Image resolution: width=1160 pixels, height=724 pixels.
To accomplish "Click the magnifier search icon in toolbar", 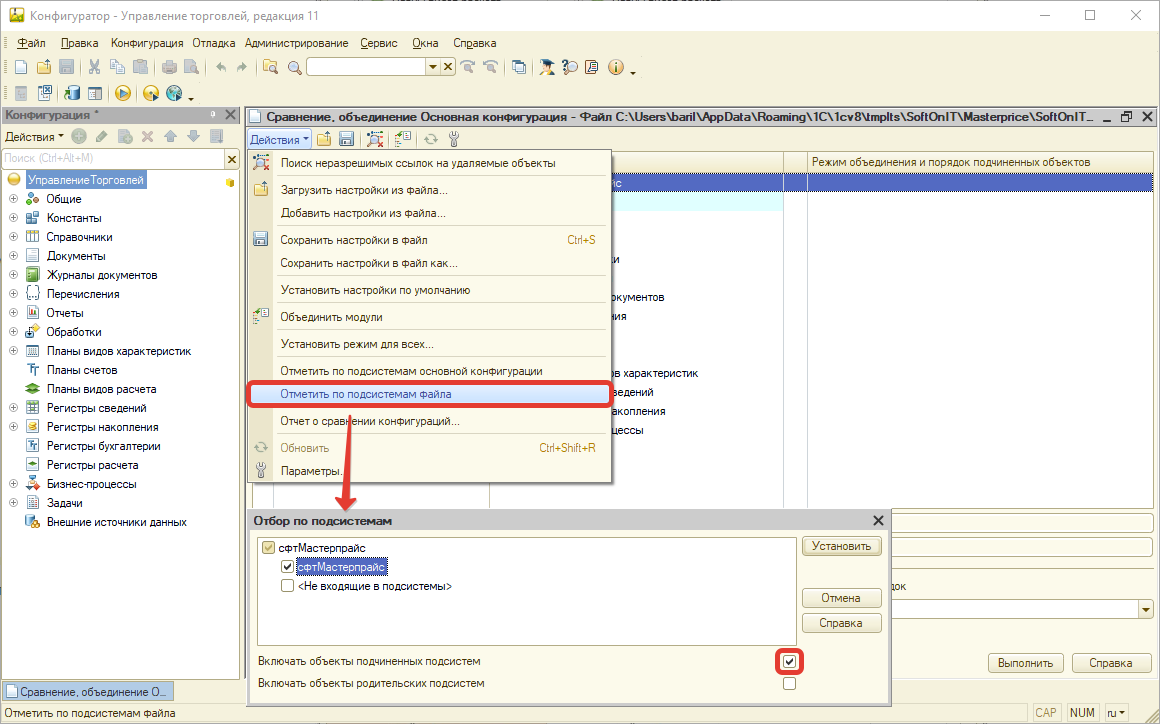I will [294, 67].
